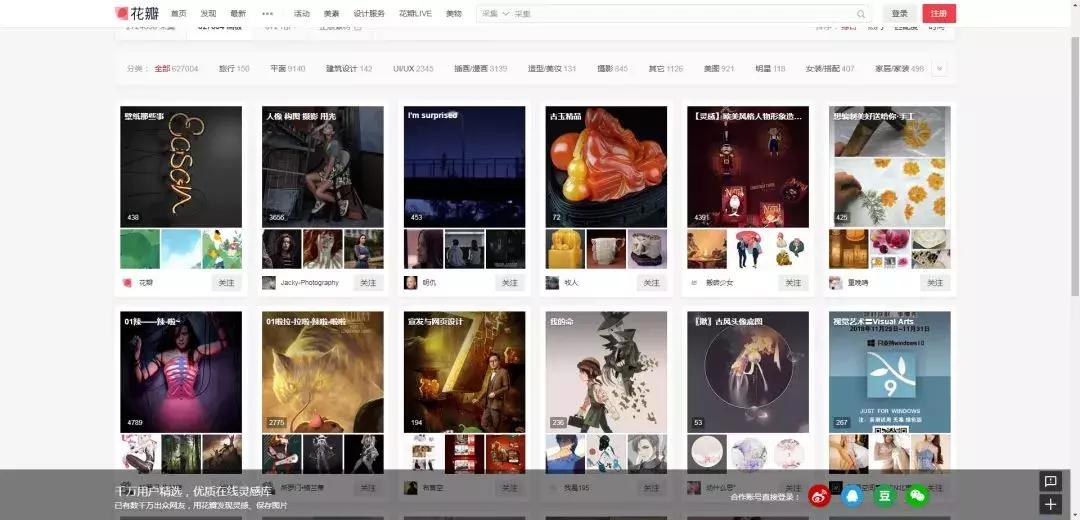Log in with the WeChat icon
Viewport: 1080px width, 520px height.
click(x=917, y=495)
